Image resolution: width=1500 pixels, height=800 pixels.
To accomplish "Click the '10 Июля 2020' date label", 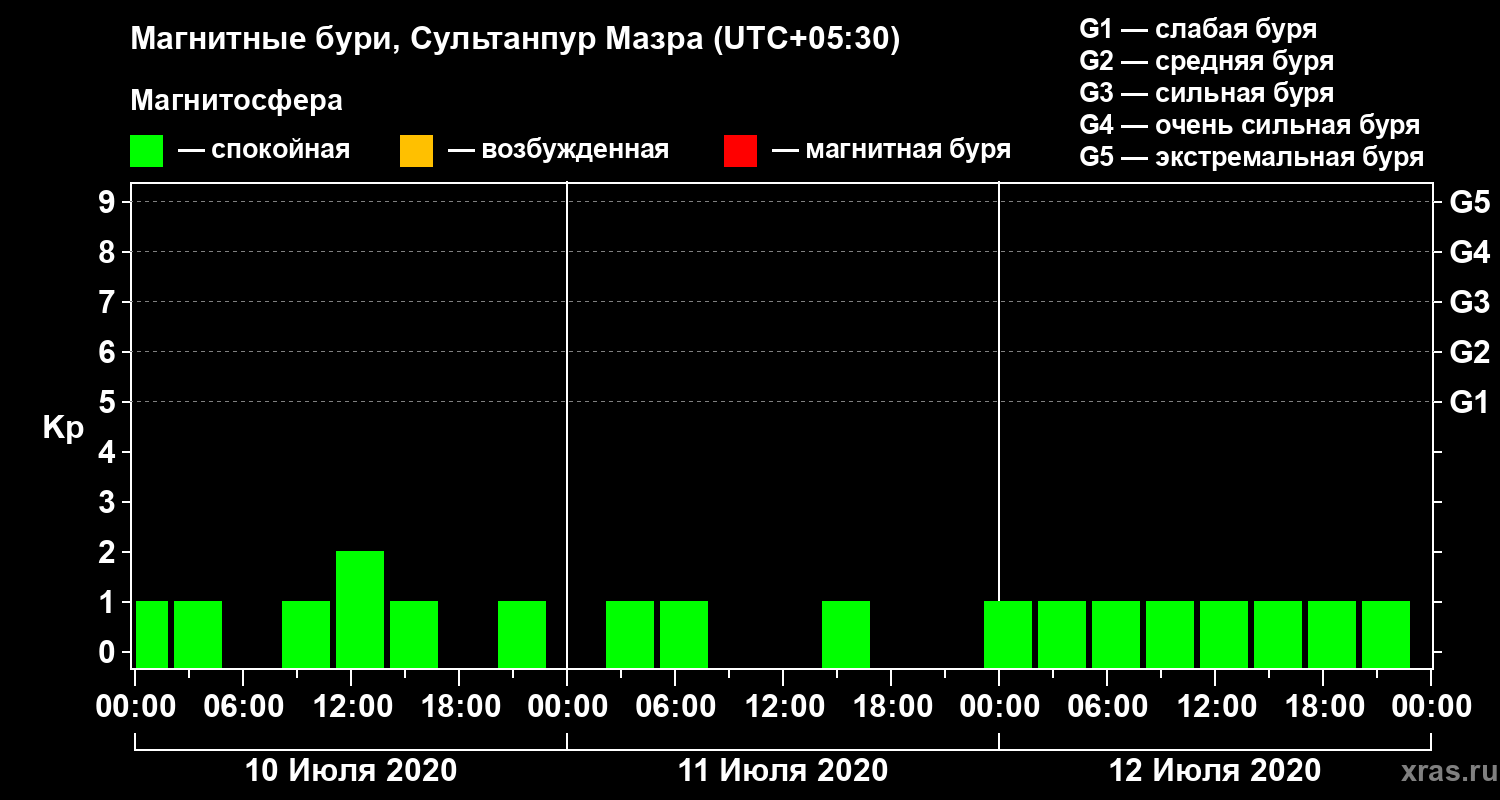I will point(351,771).
